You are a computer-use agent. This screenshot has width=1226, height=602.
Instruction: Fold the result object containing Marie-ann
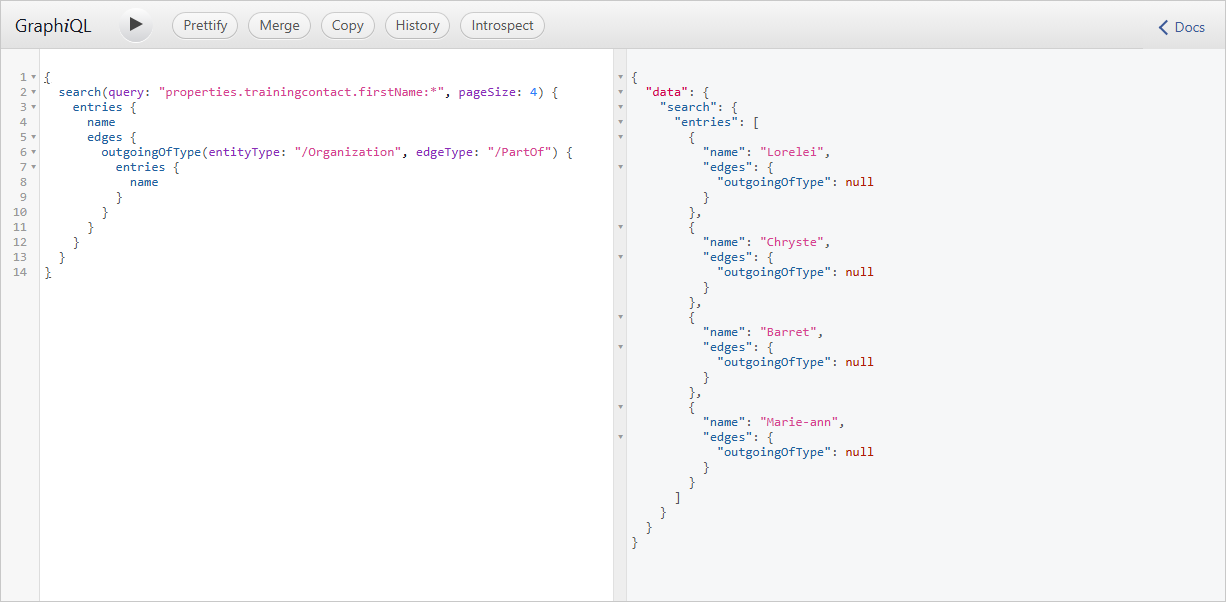point(620,407)
